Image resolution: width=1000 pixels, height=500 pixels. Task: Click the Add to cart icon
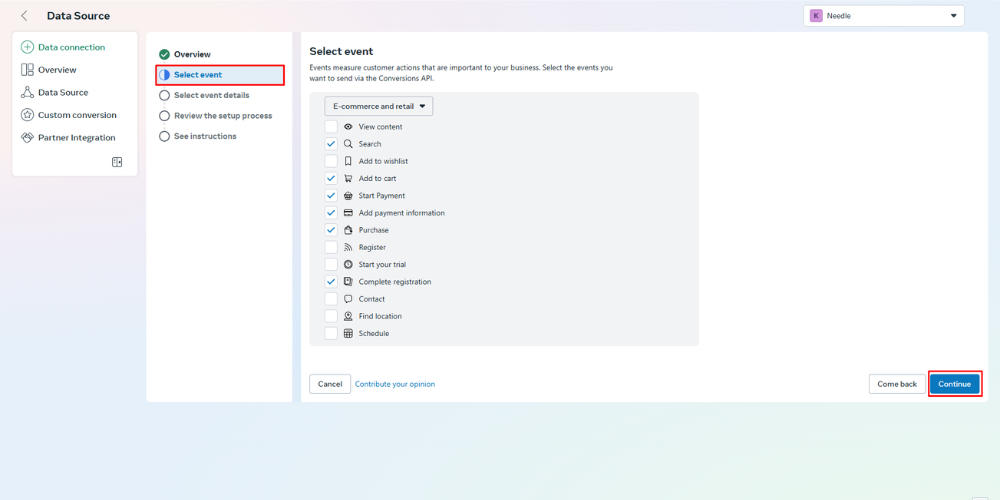pos(348,179)
